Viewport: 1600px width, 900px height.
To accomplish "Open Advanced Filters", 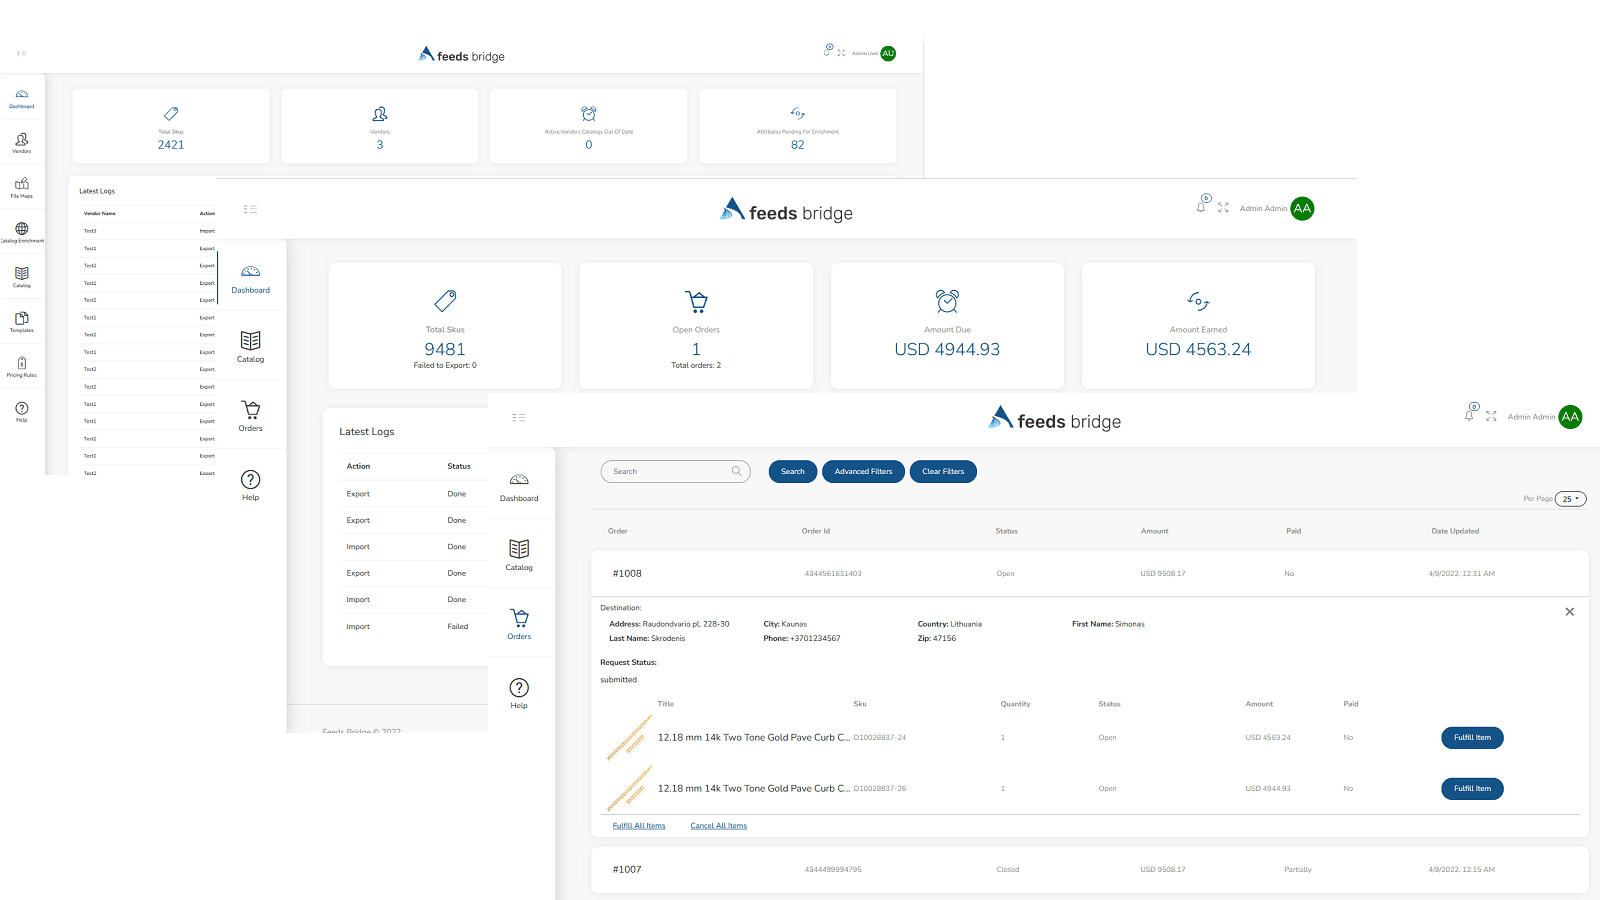I will click(x=863, y=471).
